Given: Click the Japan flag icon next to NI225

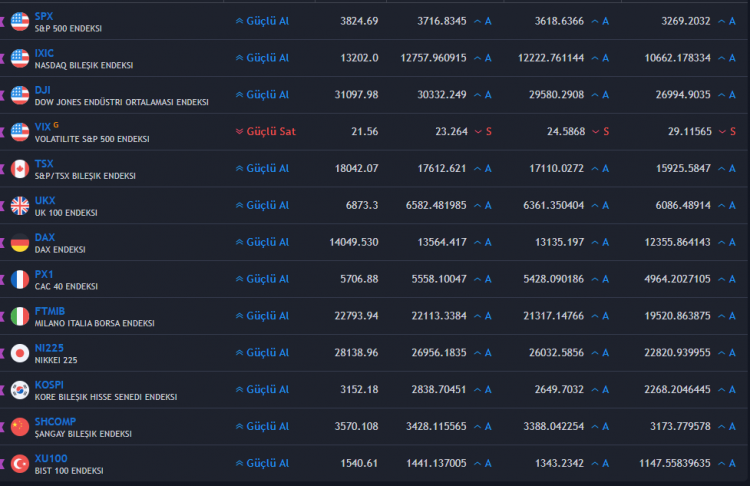Looking at the screenshot, I should click(x=20, y=353).
